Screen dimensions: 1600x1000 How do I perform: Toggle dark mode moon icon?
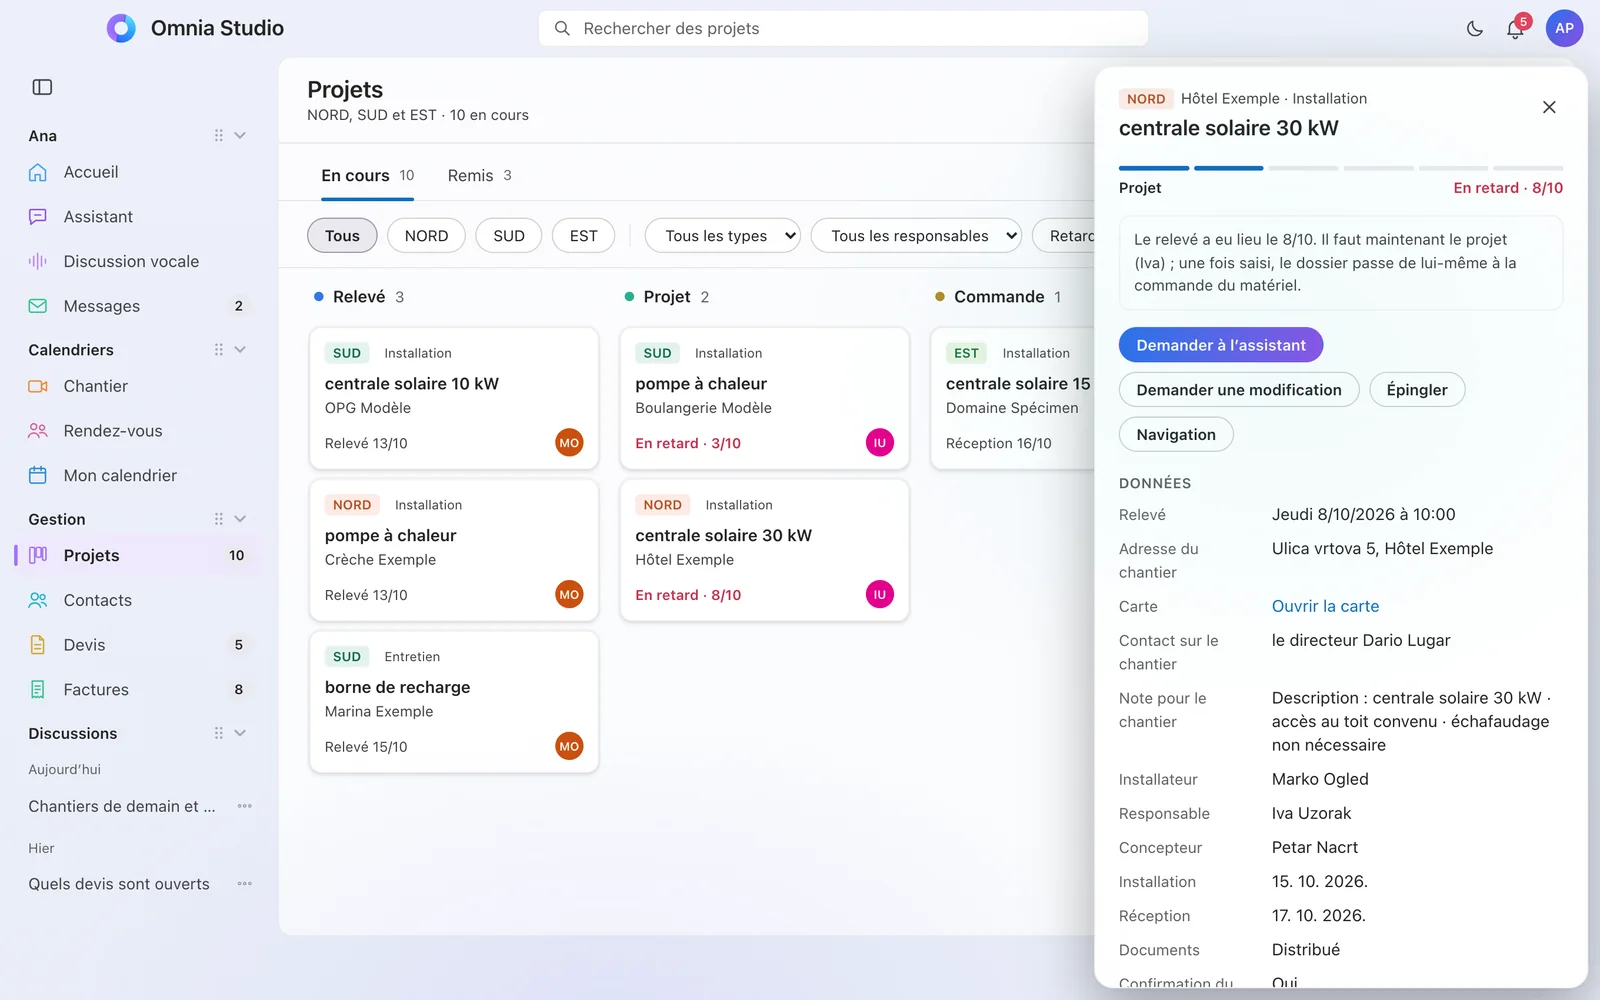pyautogui.click(x=1474, y=28)
